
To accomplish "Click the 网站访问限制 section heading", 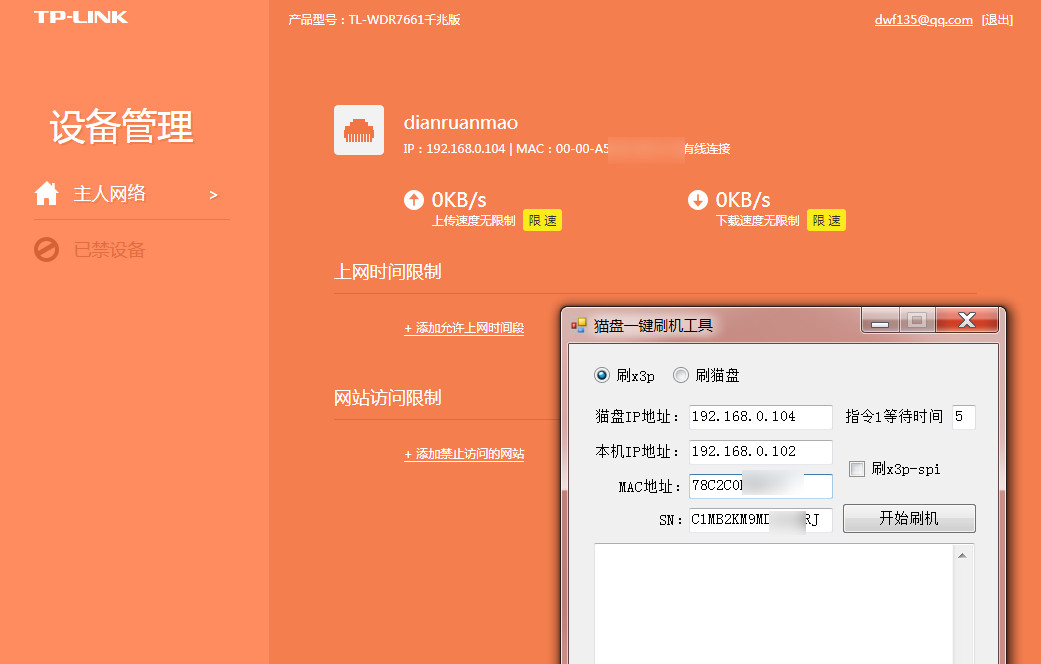I will (388, 398).
